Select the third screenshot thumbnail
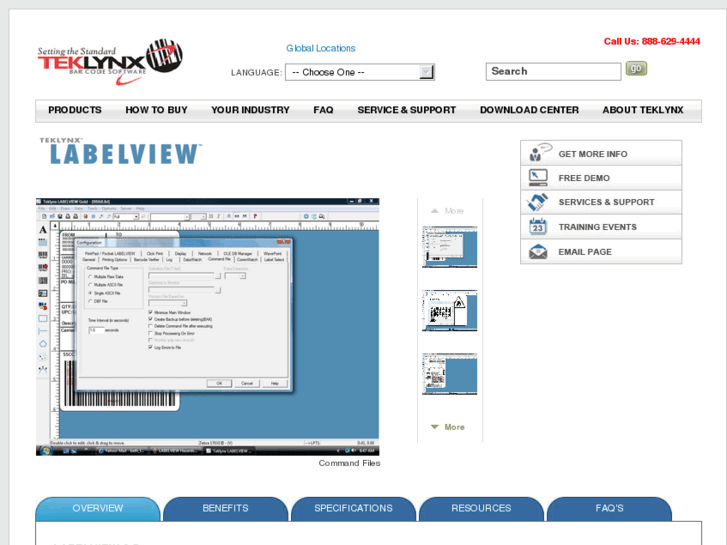727x545 pixels. (449, 374)
